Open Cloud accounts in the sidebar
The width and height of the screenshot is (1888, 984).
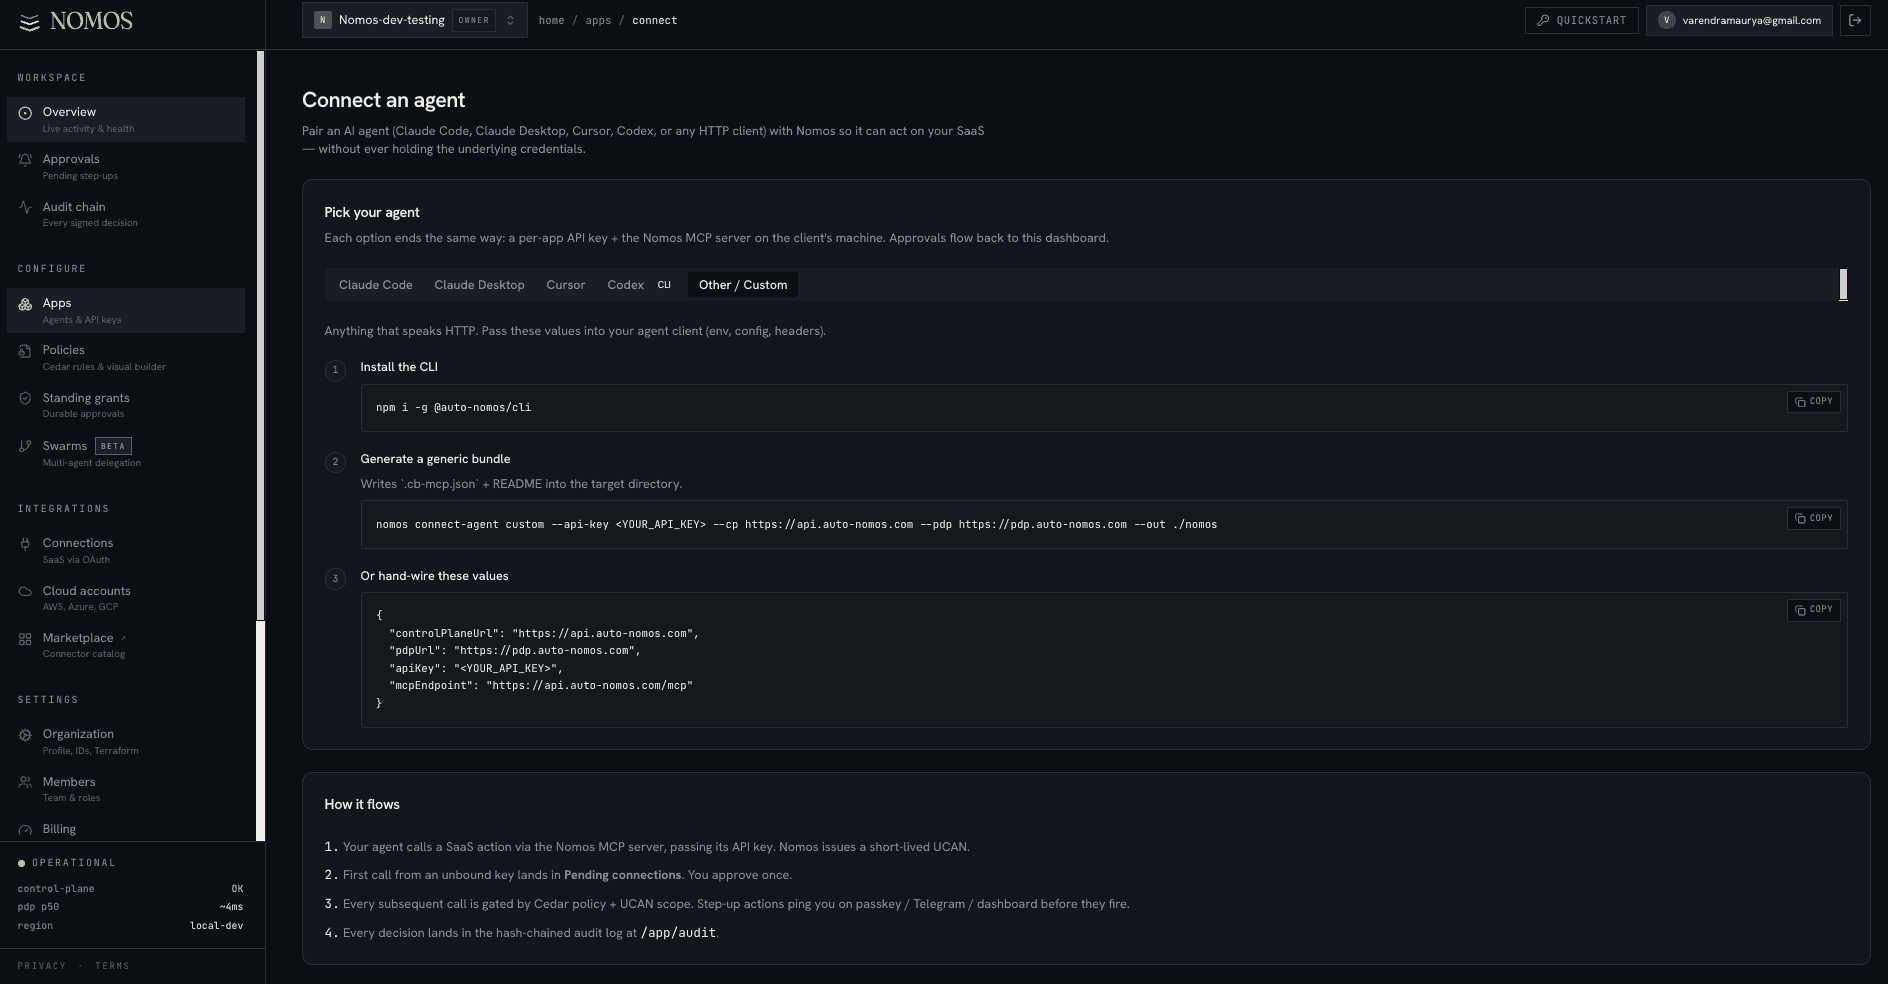tap(126, 598)
